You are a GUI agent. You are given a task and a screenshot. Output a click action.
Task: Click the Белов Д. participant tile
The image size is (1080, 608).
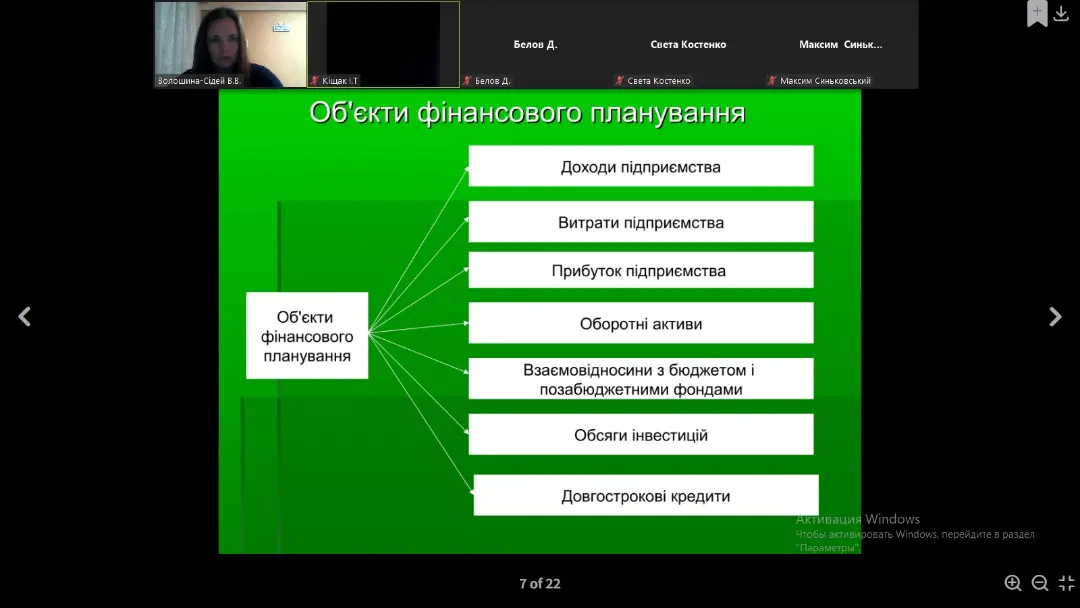coord(535,44)
